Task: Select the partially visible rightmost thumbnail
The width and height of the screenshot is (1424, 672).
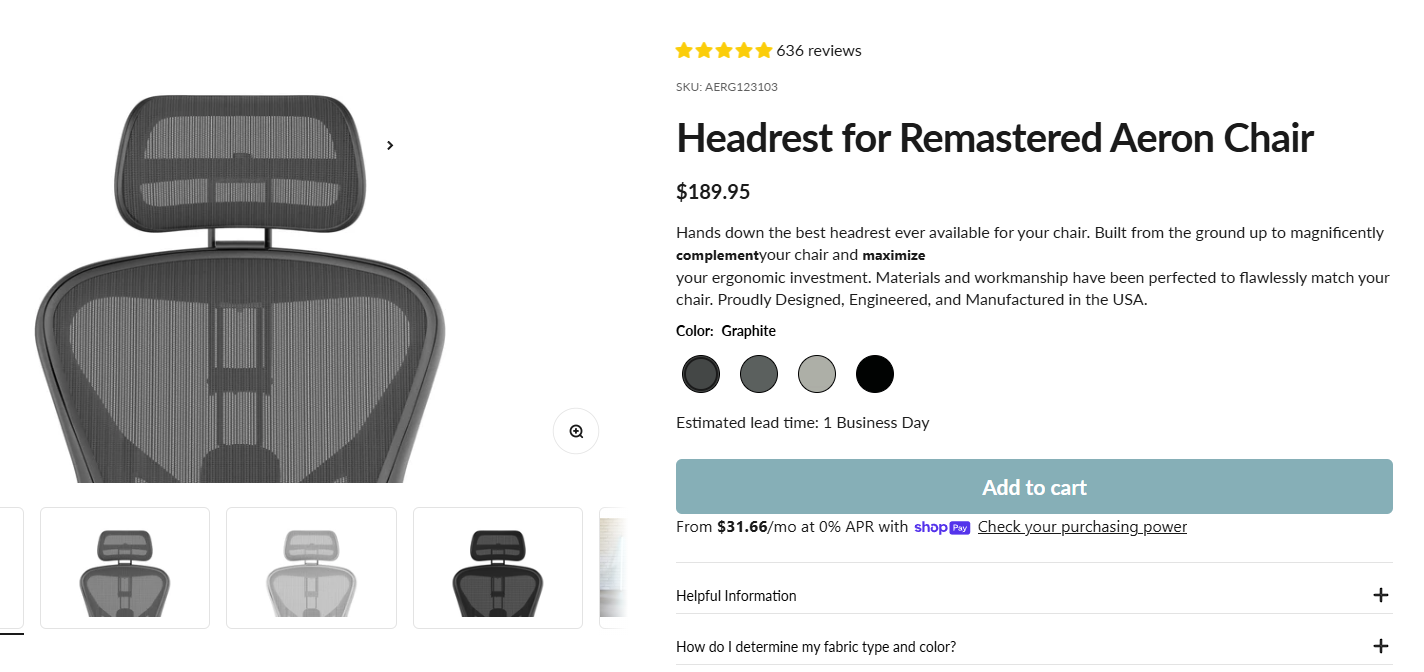Action: tap(613, 568)
